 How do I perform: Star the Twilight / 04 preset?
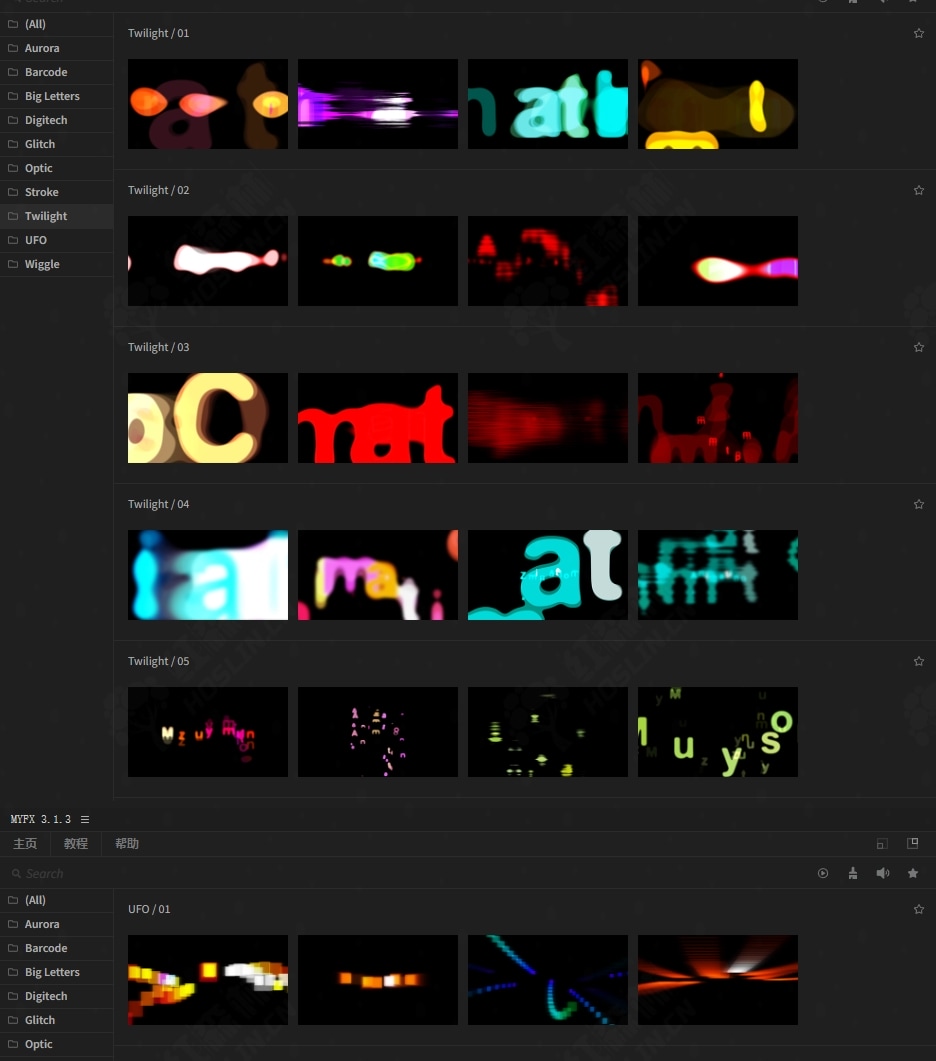click(x=918, y=504)
